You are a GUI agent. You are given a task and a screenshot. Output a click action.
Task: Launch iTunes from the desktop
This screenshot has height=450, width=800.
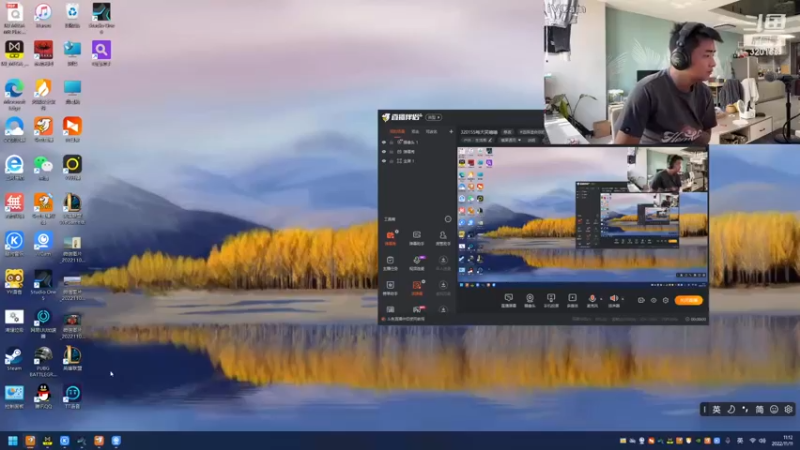(43, 15)
